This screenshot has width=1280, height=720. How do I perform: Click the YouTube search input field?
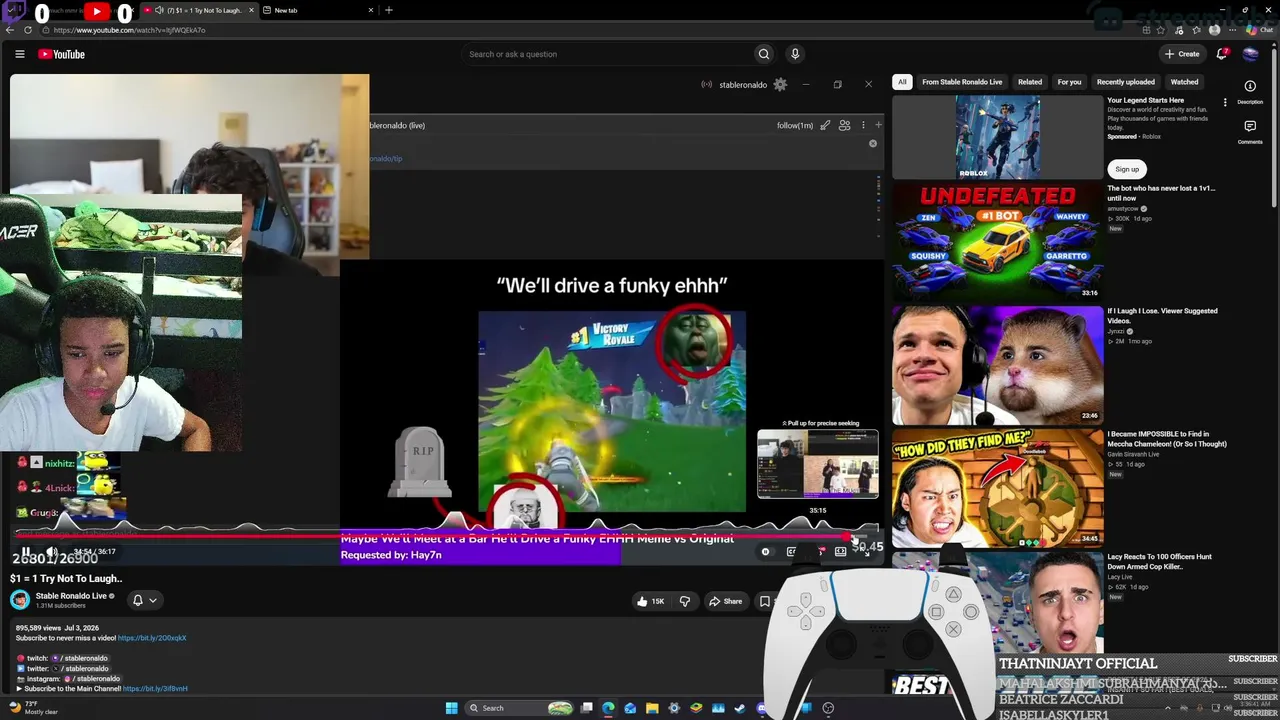coord(608,54)
